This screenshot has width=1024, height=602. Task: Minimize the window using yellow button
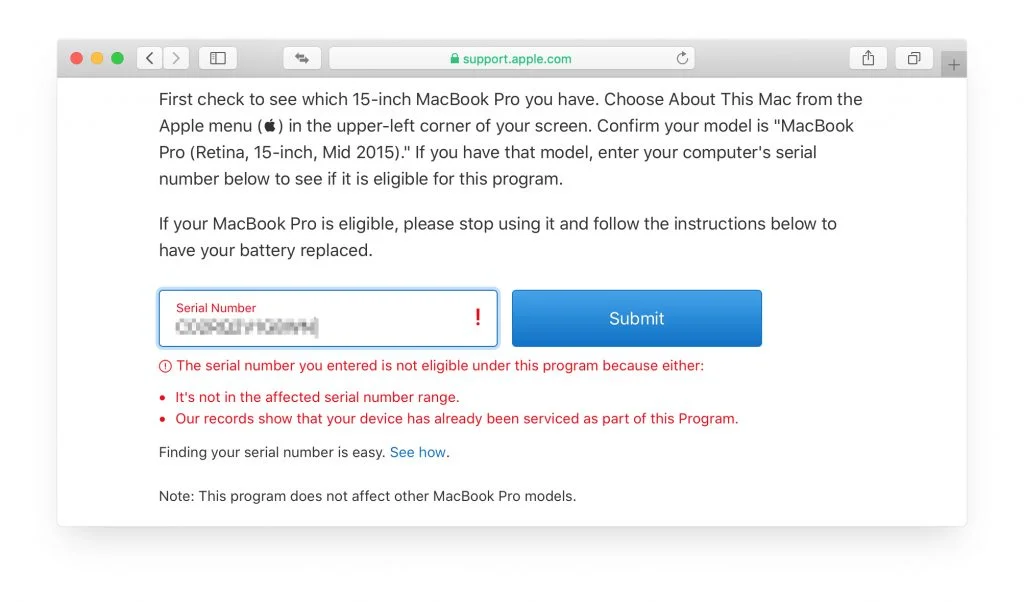pos(97,58)
